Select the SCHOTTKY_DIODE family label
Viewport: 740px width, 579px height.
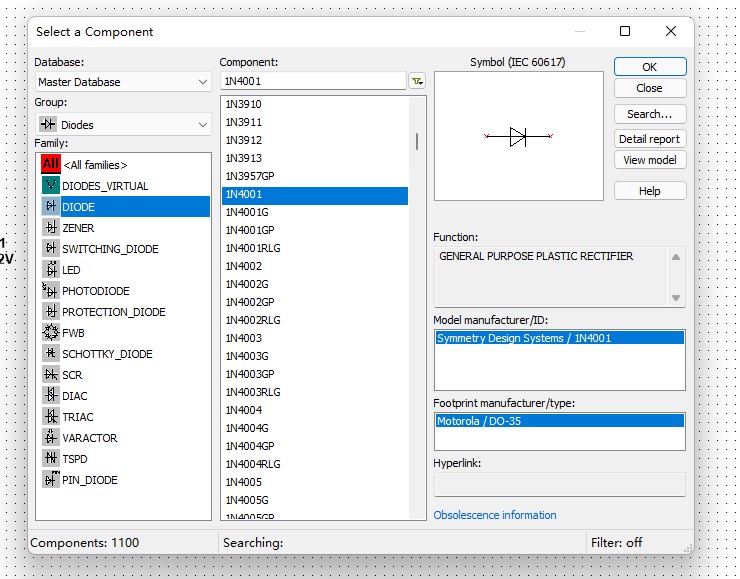pos(107,354)
